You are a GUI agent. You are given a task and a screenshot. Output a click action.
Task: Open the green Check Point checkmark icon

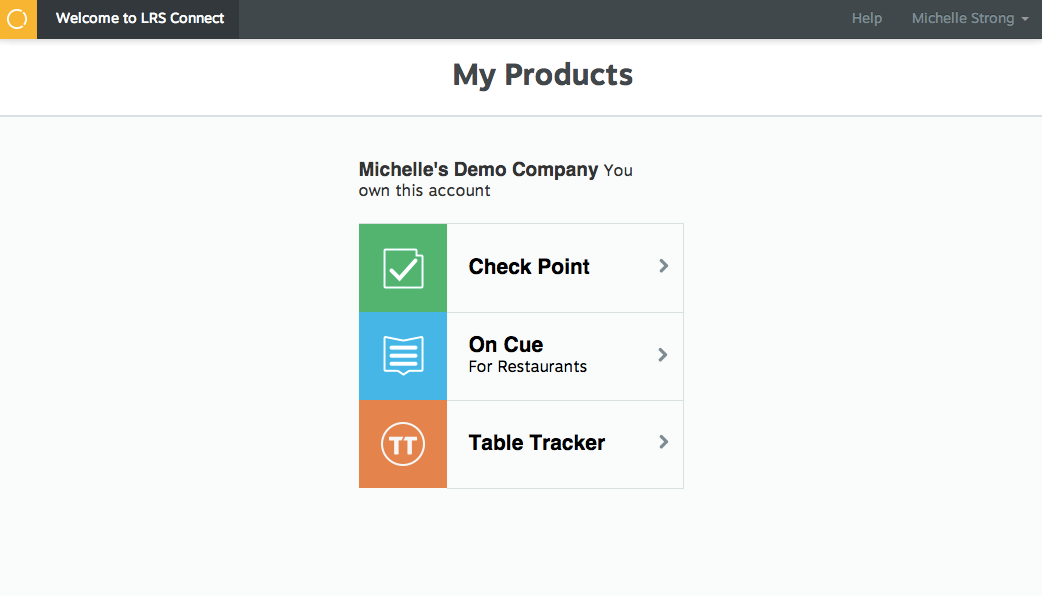(403, 268)
